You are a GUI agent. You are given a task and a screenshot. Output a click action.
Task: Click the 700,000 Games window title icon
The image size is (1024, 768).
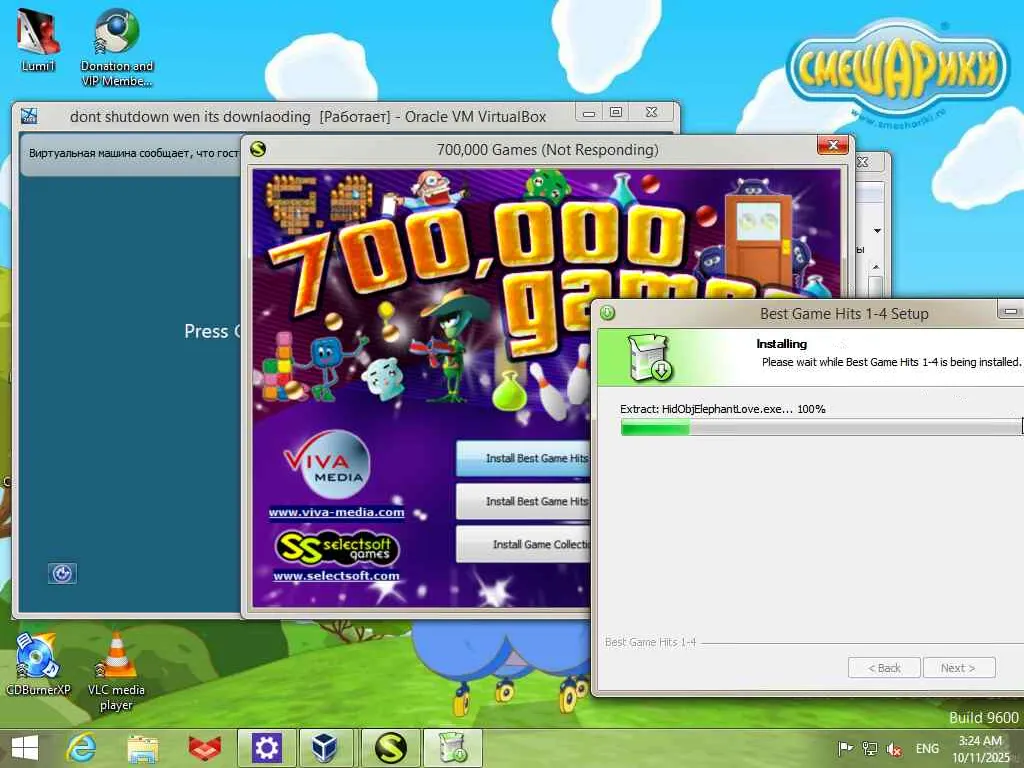click(259, 150)
